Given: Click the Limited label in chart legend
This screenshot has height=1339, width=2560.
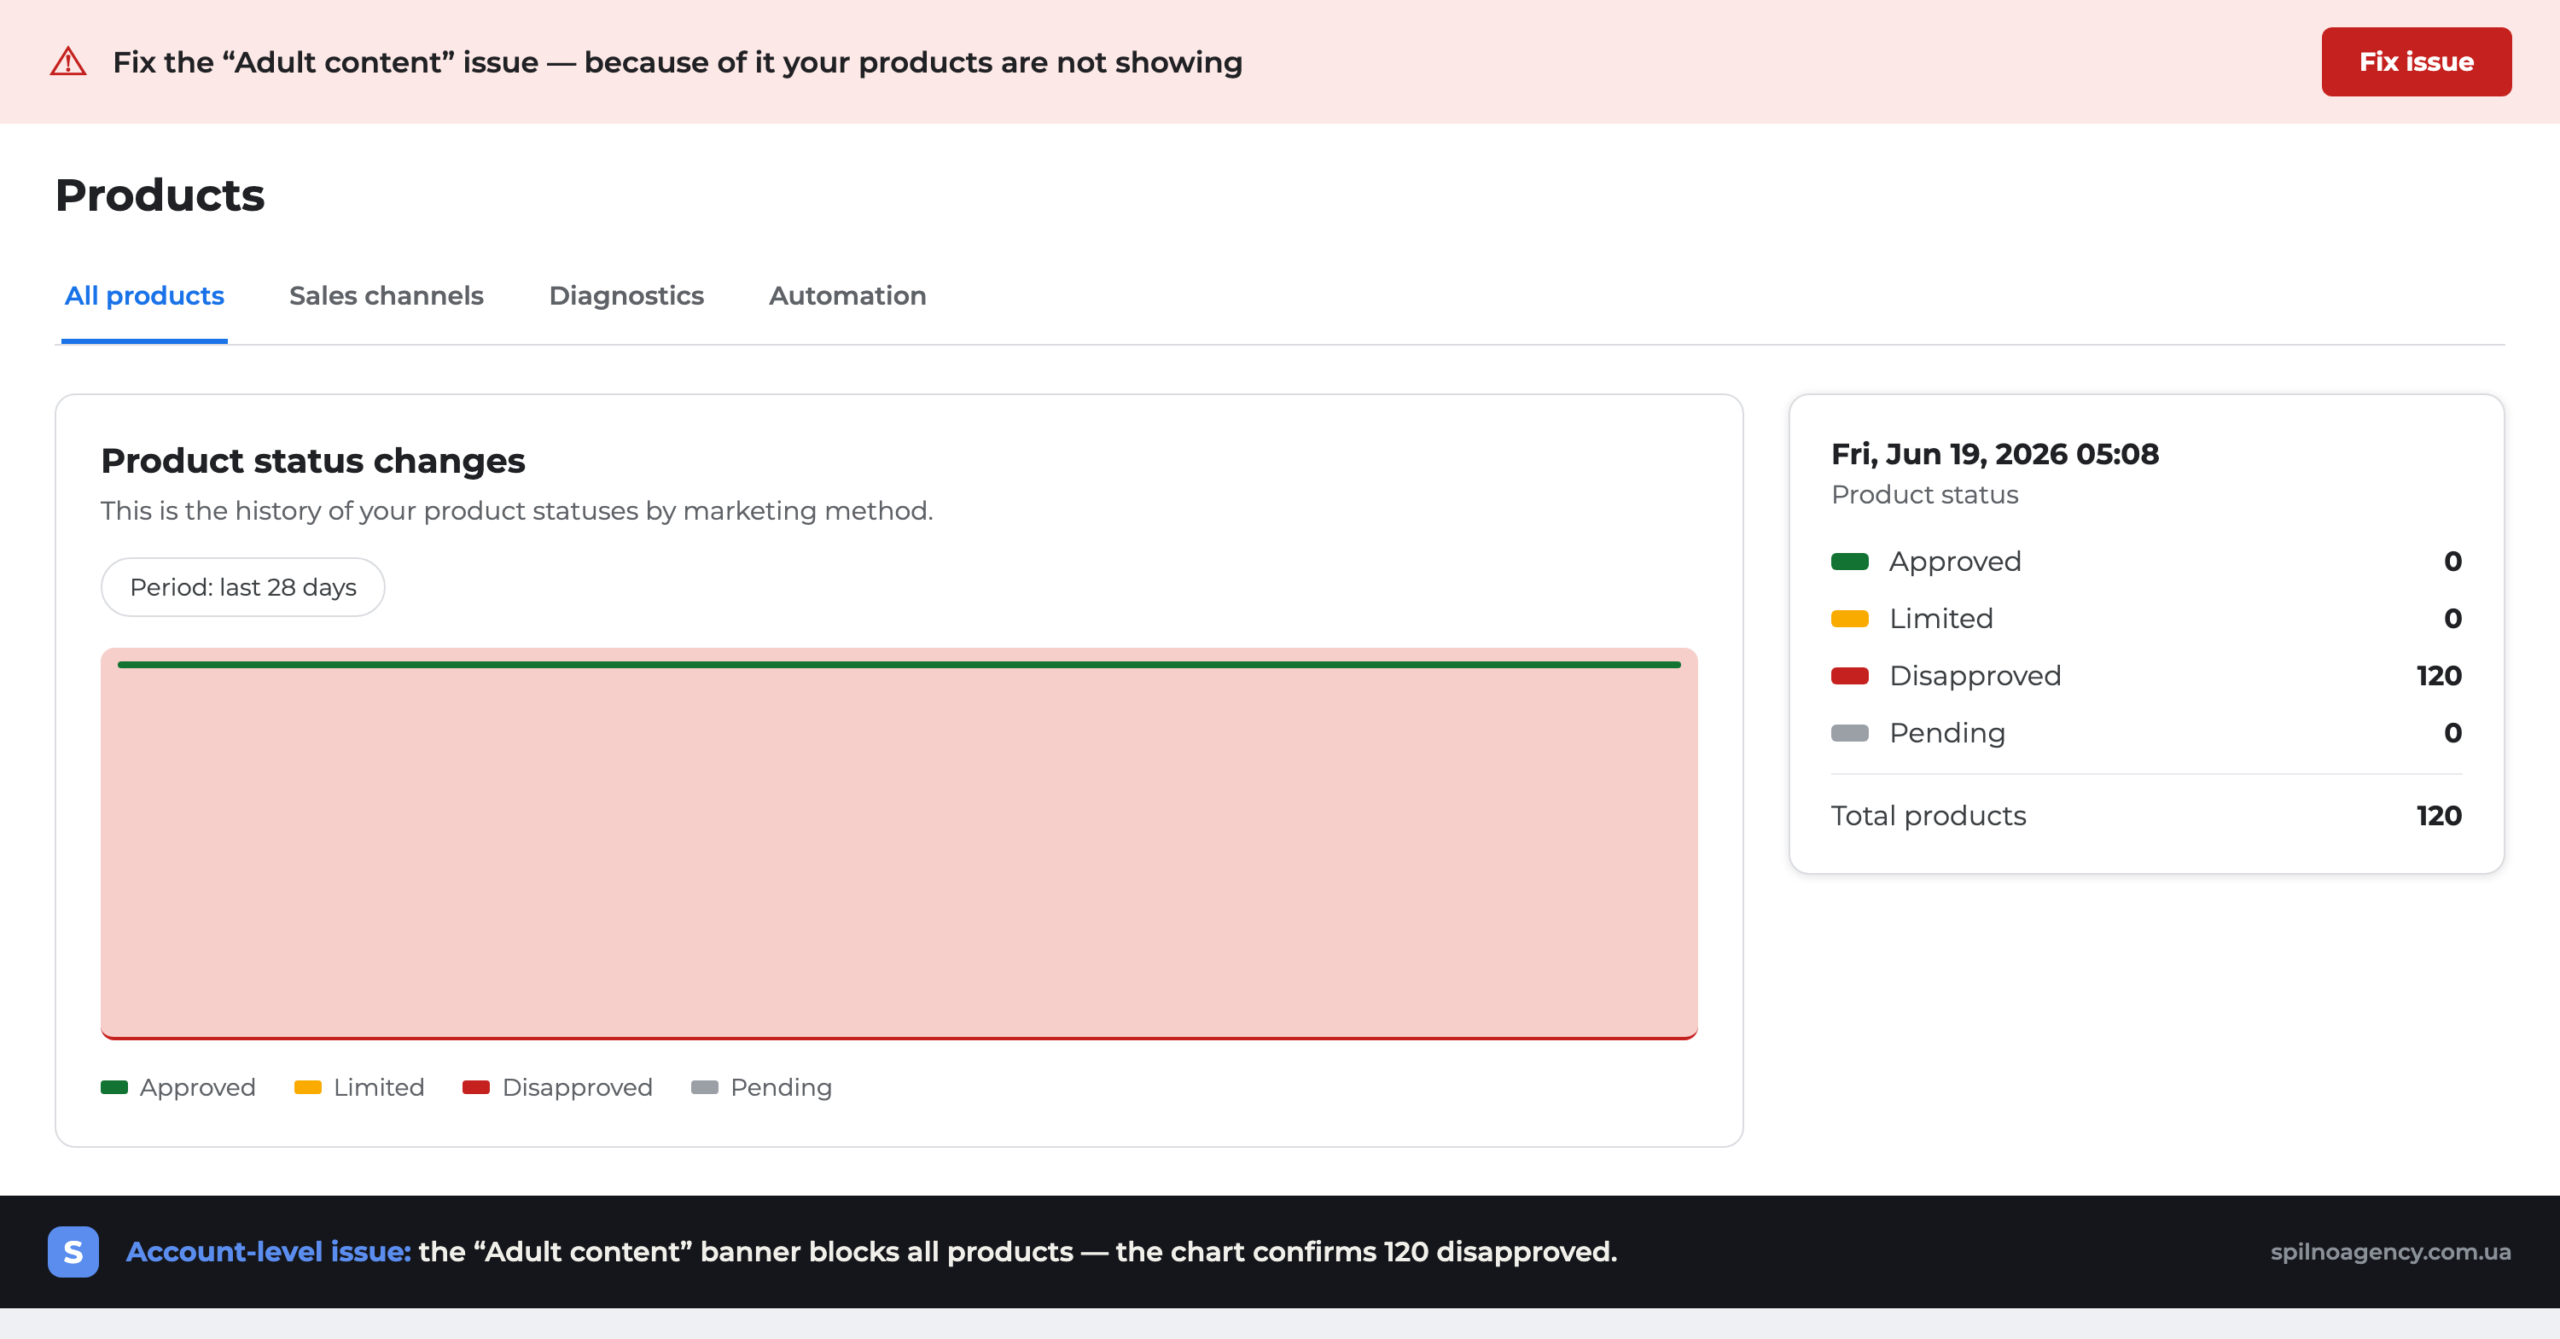Looking at the screenshot, I should [379, 1088].
